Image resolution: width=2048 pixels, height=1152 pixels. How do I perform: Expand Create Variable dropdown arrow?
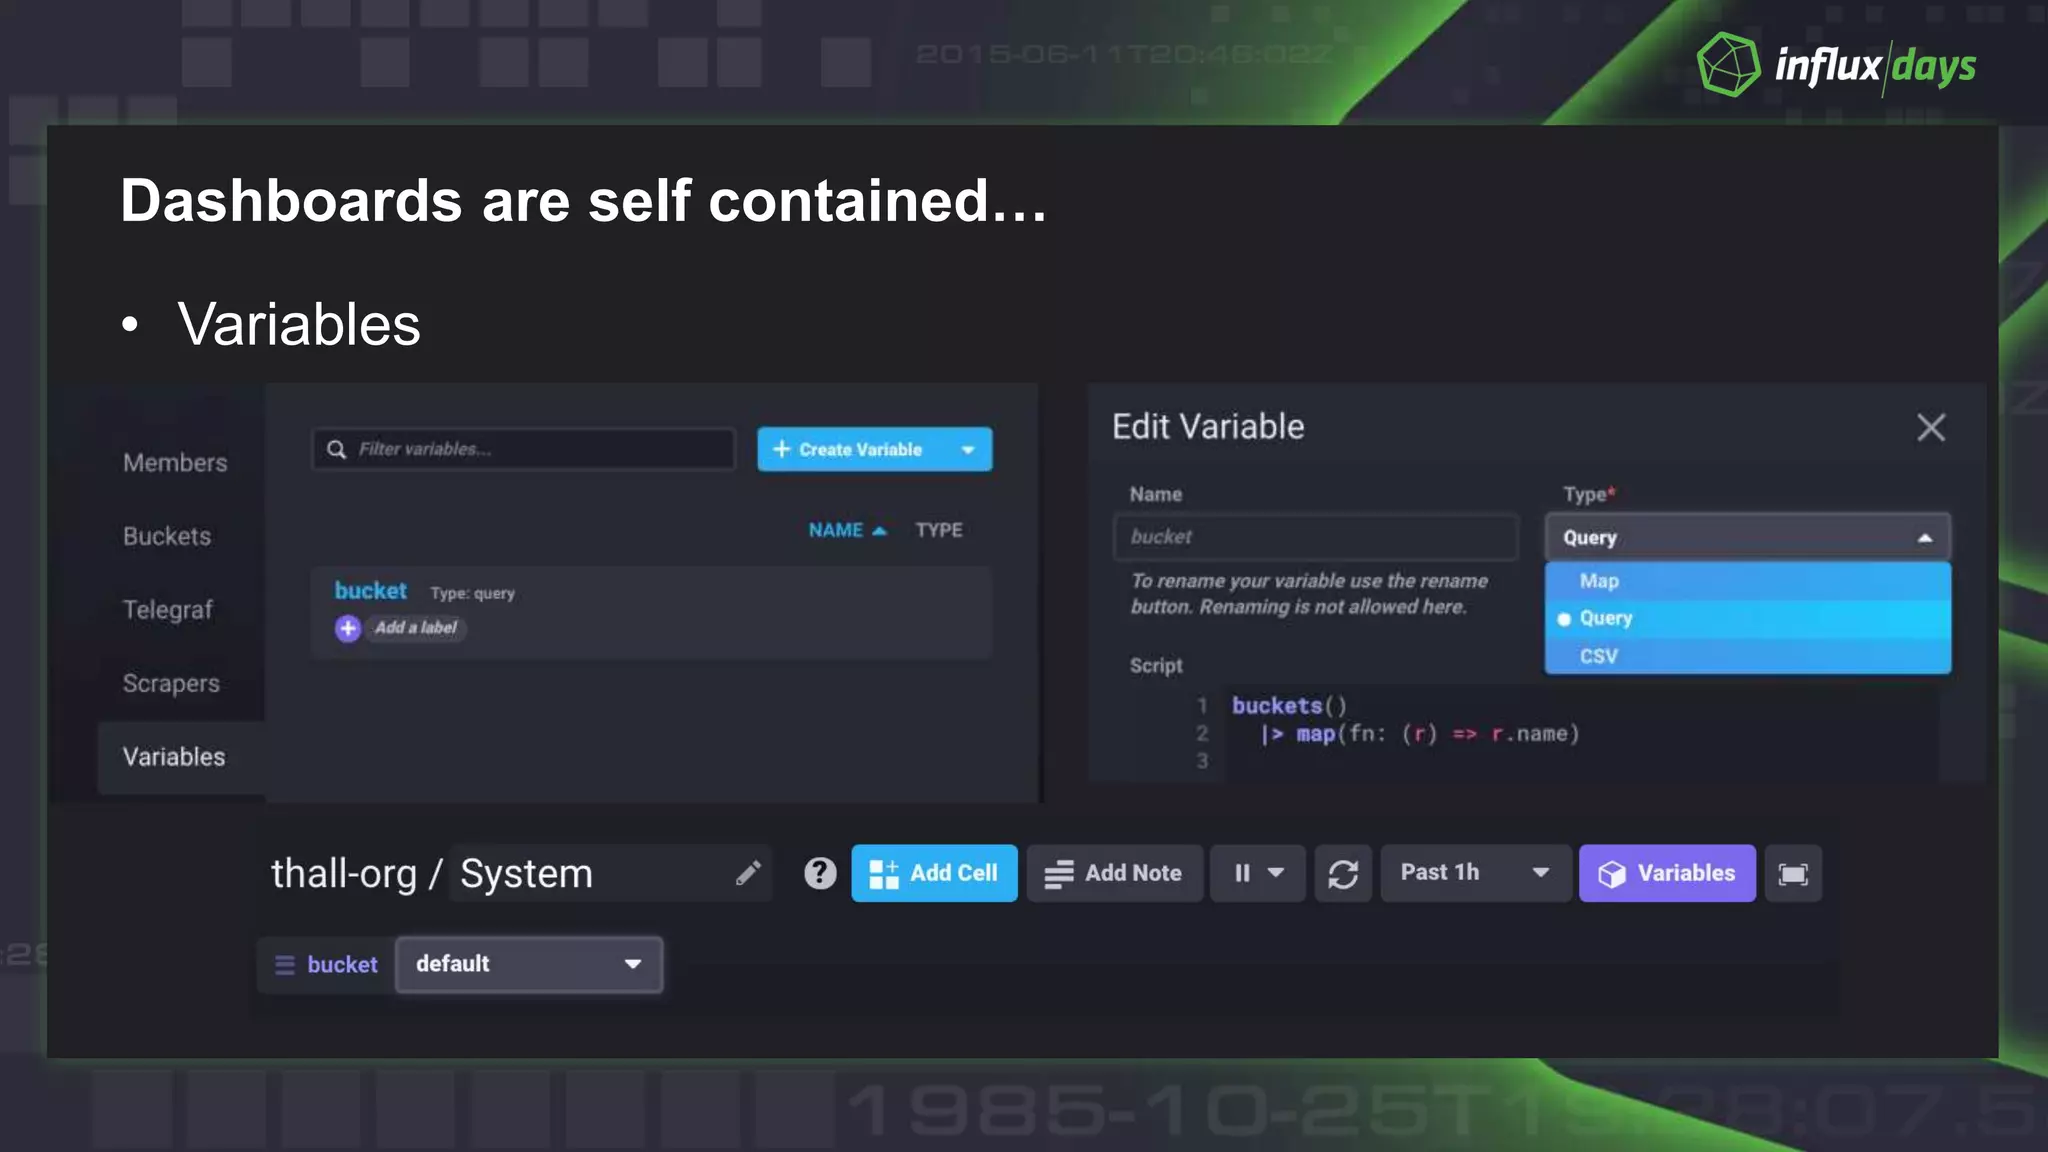tap(968, 449)
